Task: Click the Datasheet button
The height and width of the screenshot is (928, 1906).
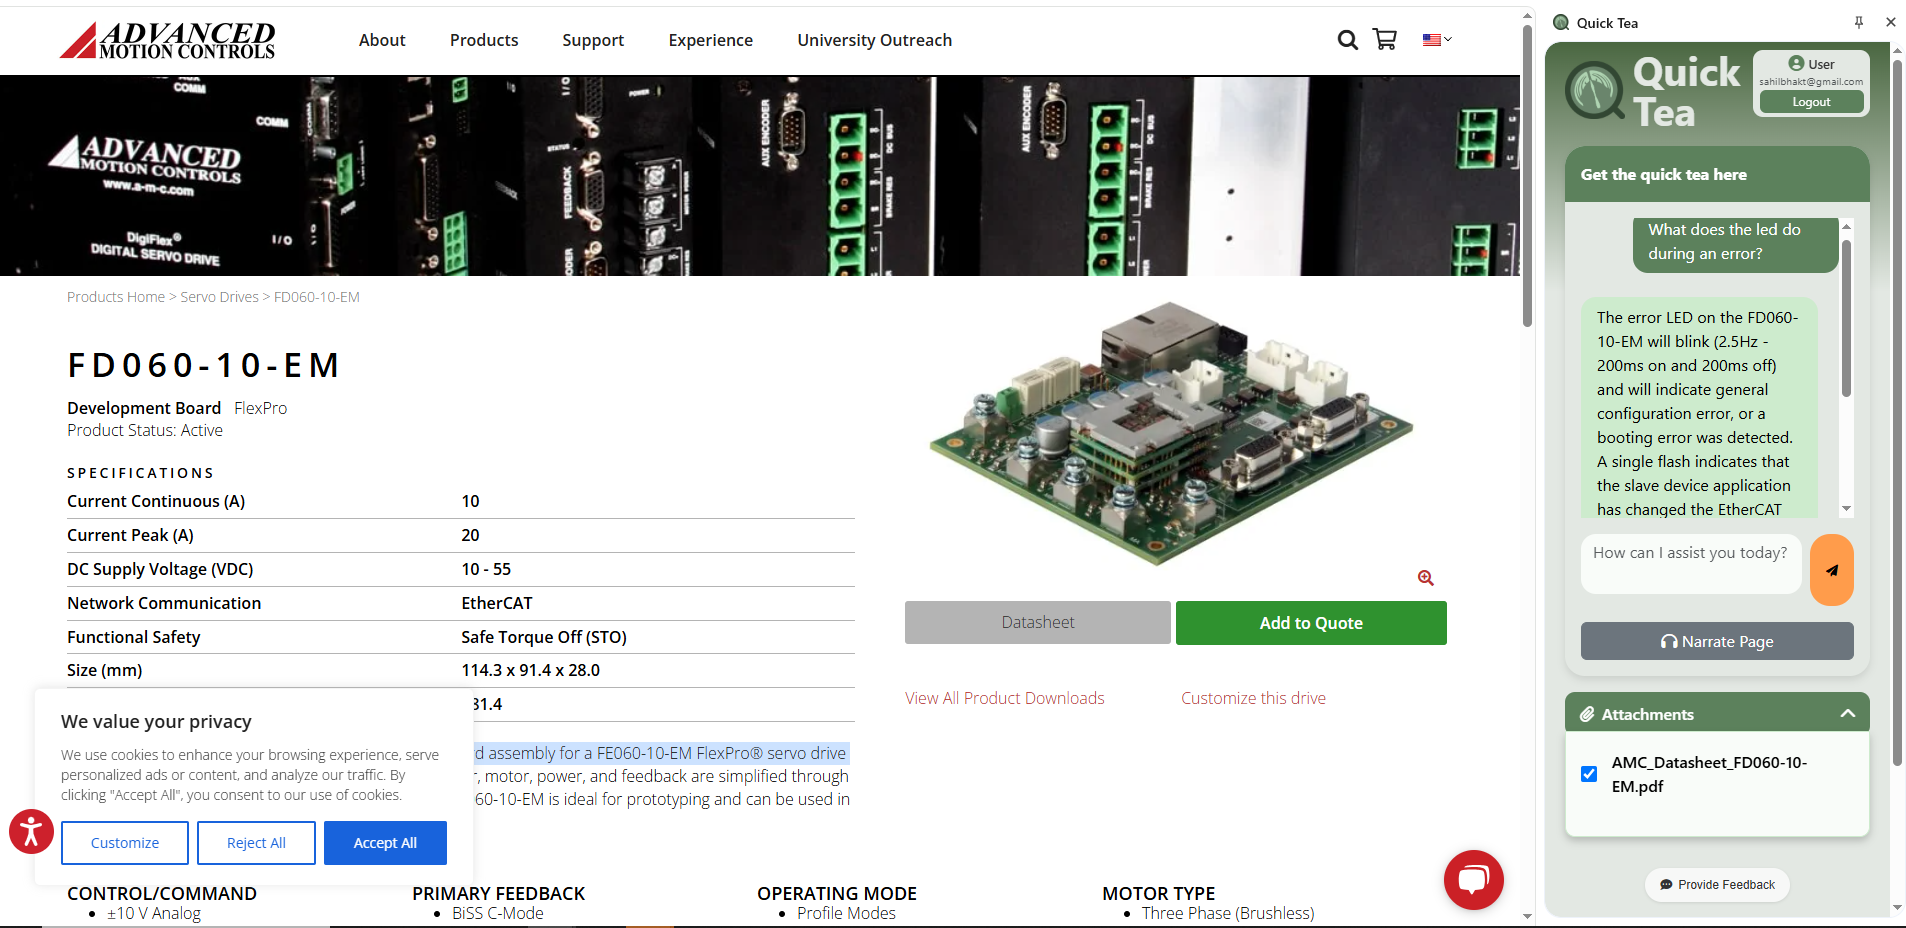Action: click(x=1038, y=622)
